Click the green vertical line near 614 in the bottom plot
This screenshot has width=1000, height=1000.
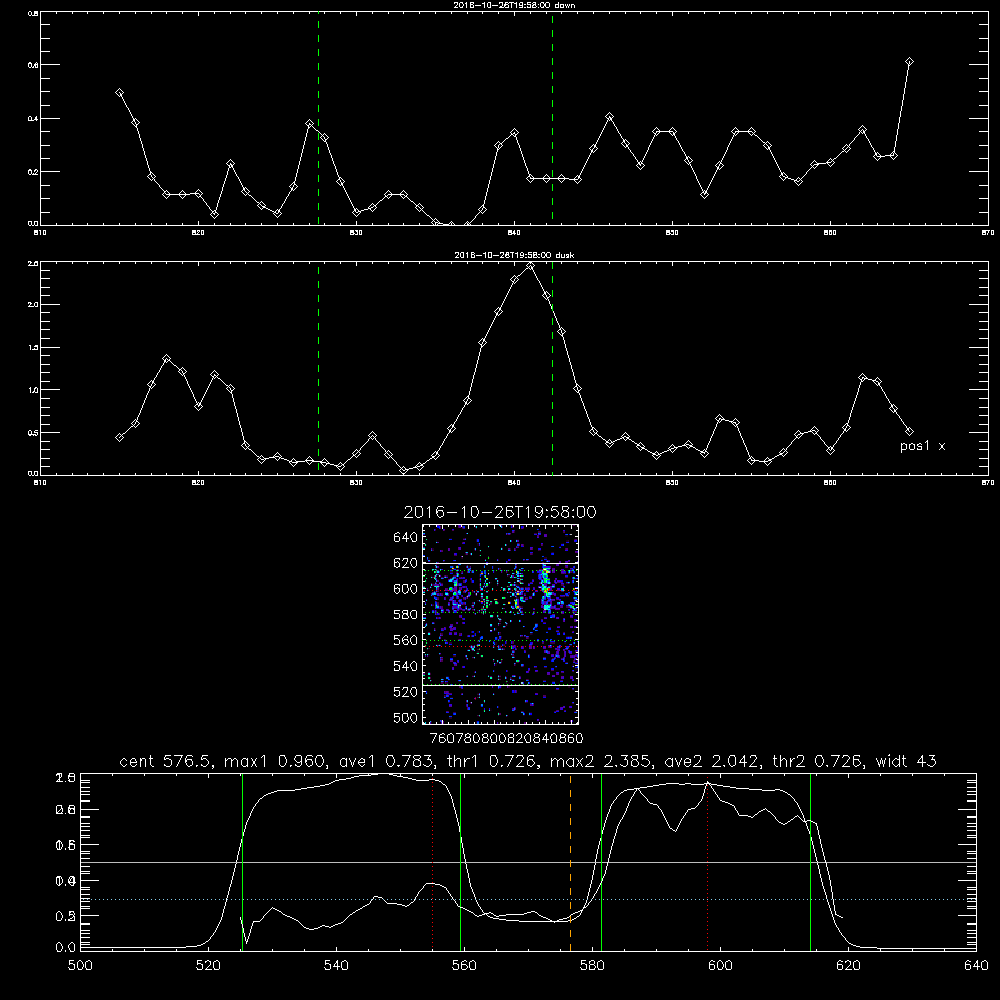tap(810, 862)
